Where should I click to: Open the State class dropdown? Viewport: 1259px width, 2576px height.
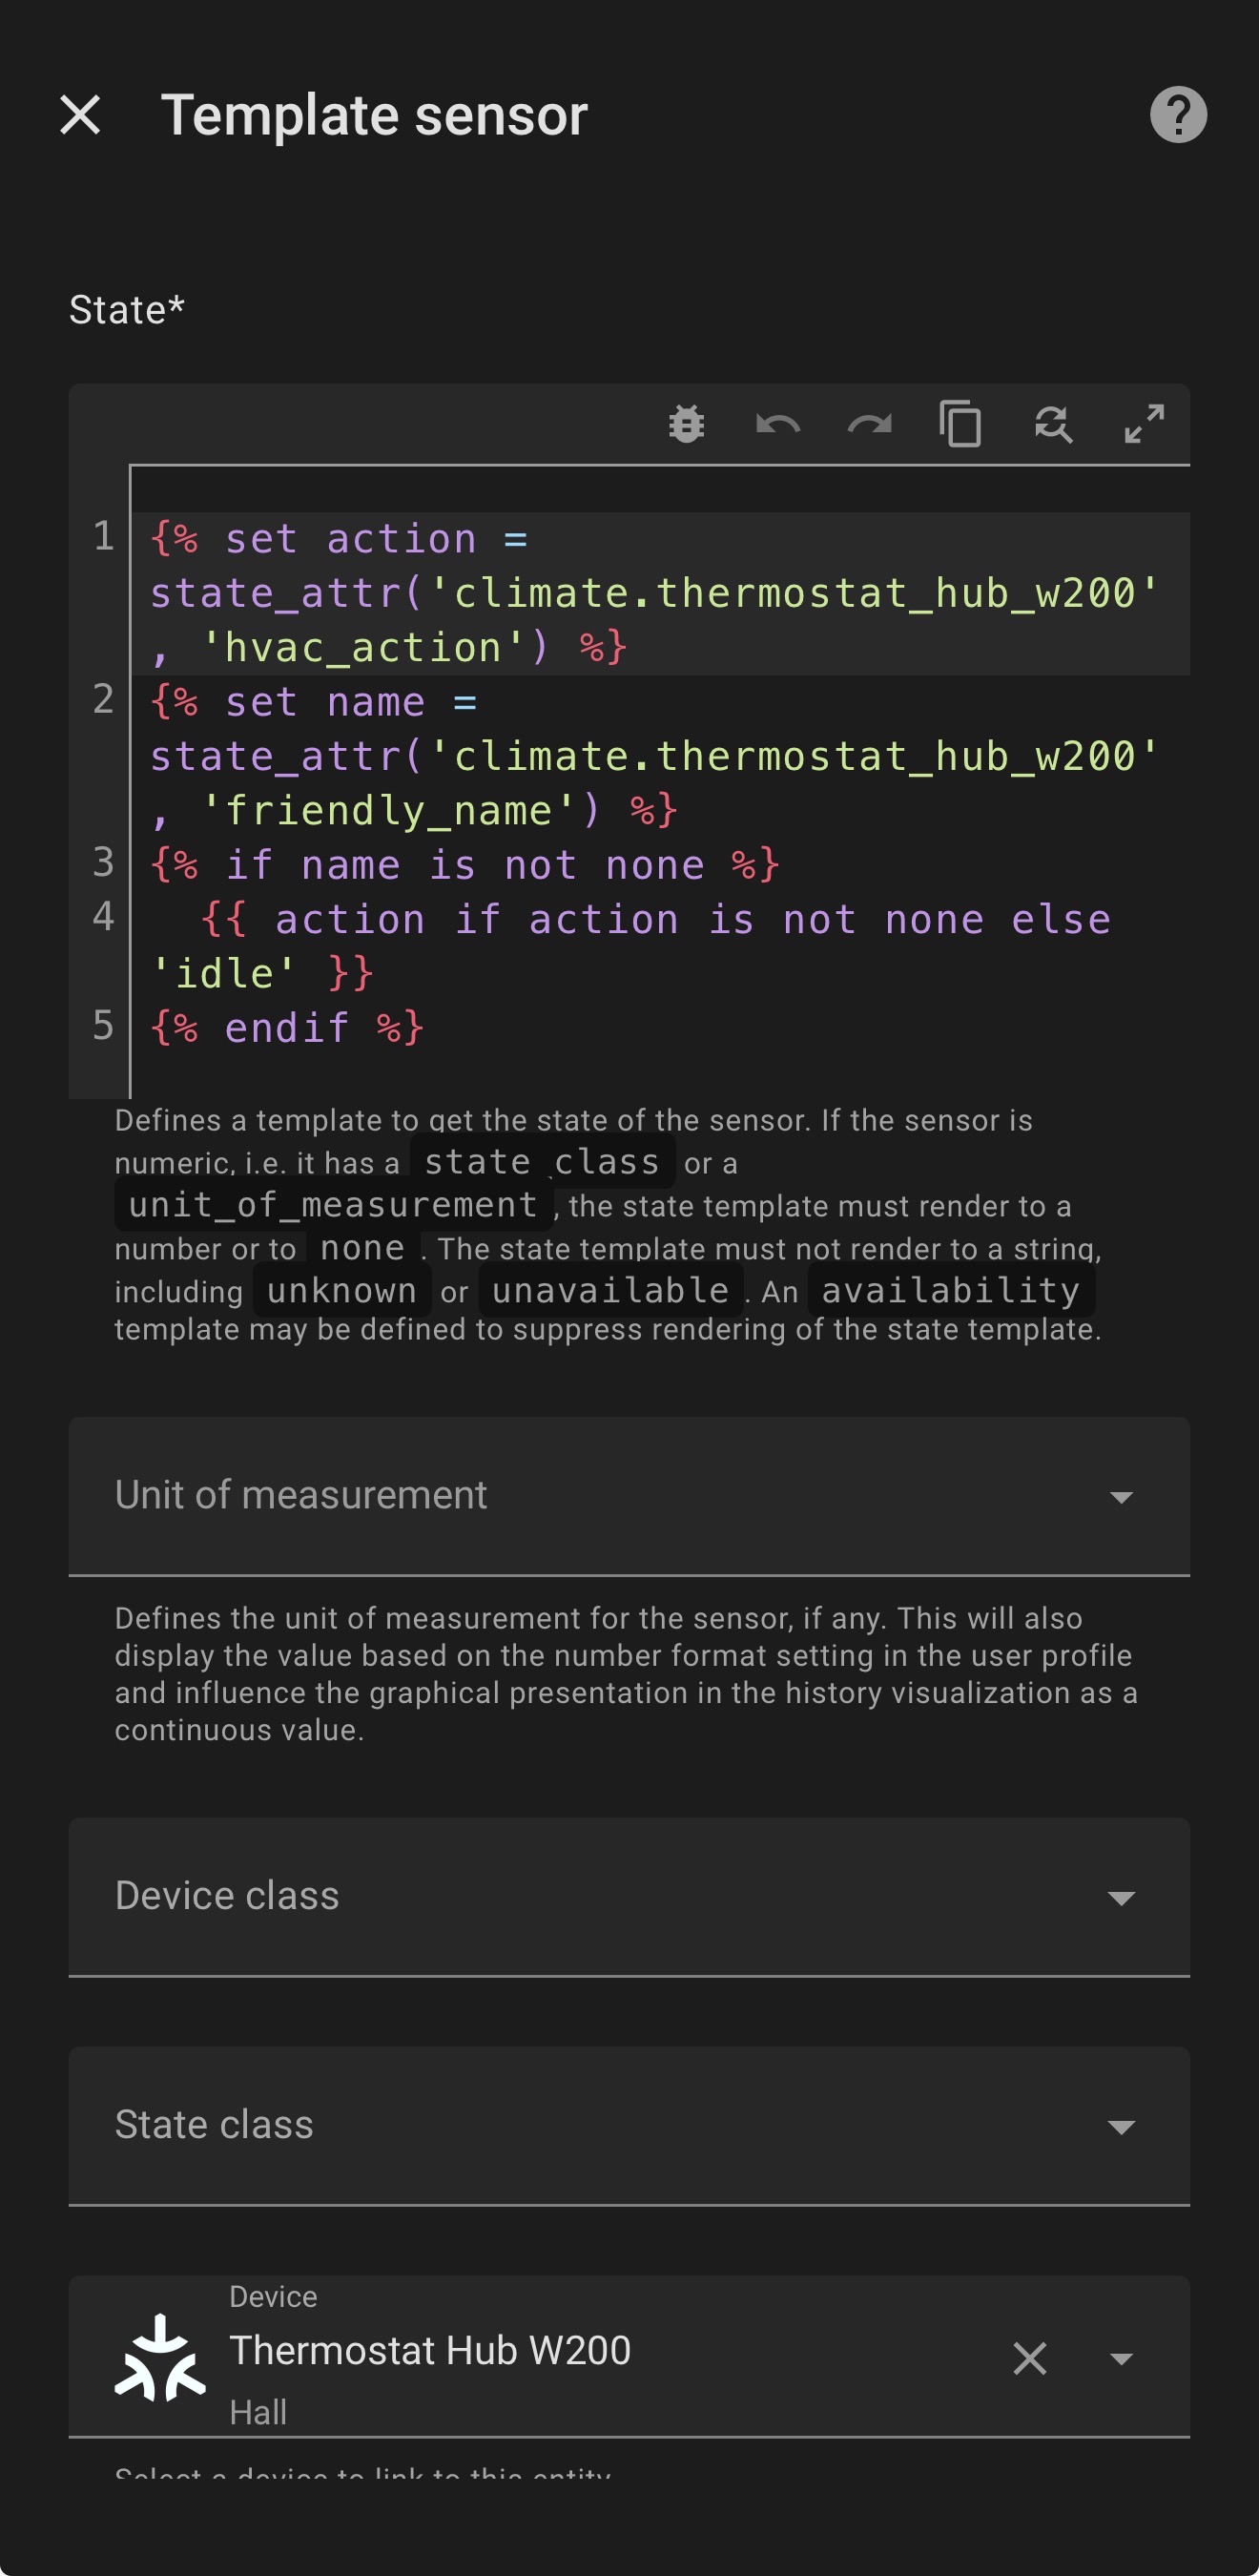click(x=628, y=2125)
